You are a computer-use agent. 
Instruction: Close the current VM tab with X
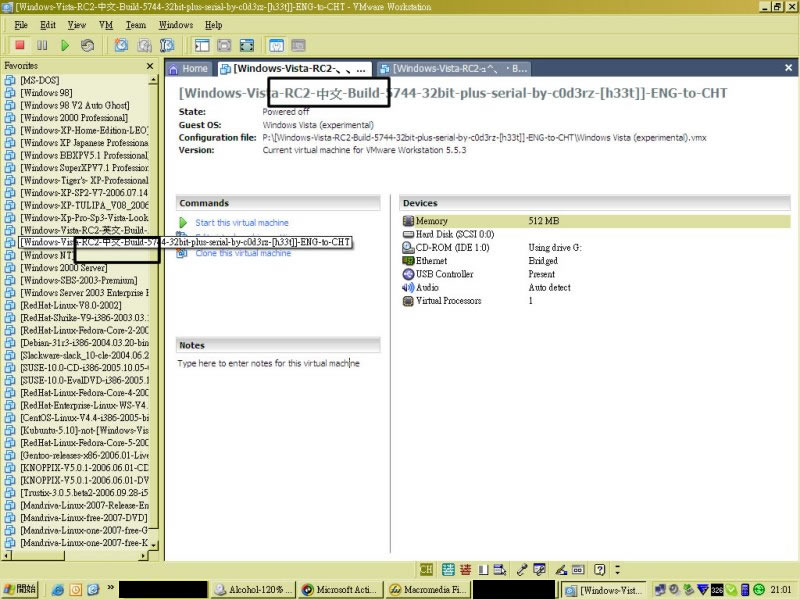click(788, 68)
